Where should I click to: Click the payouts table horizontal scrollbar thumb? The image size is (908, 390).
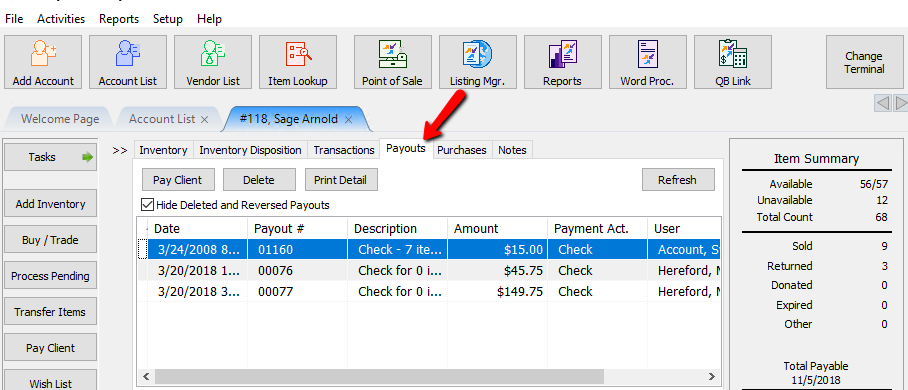(379, 377)
